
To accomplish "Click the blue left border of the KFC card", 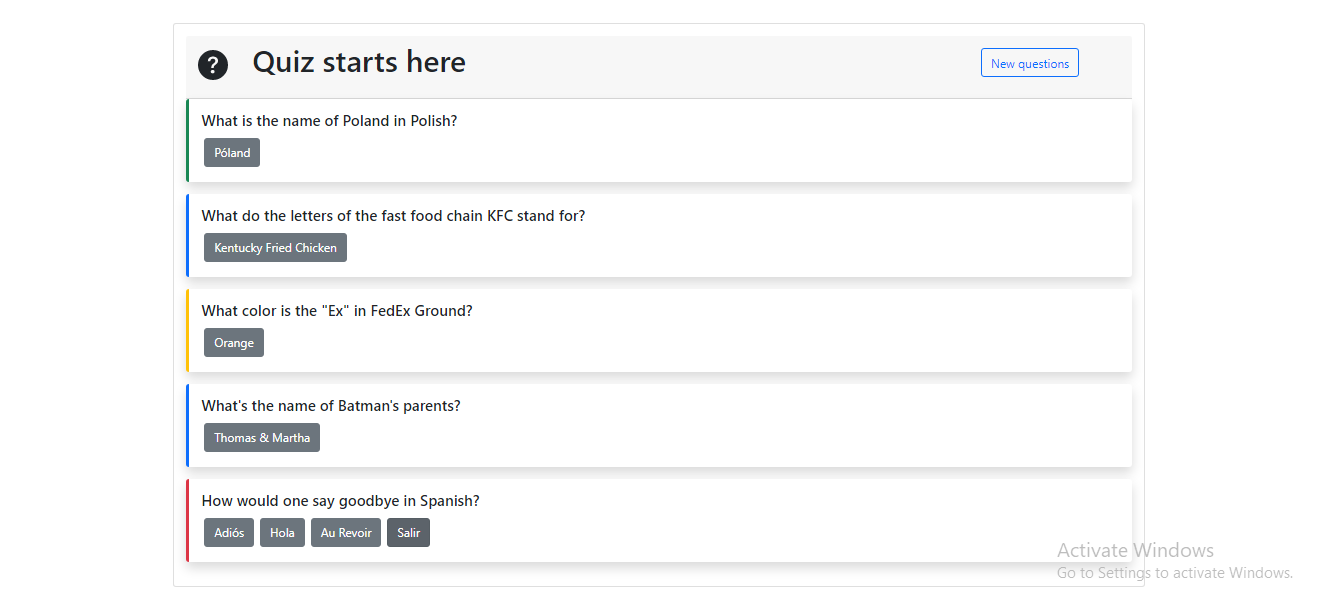I will coord(187,235).
